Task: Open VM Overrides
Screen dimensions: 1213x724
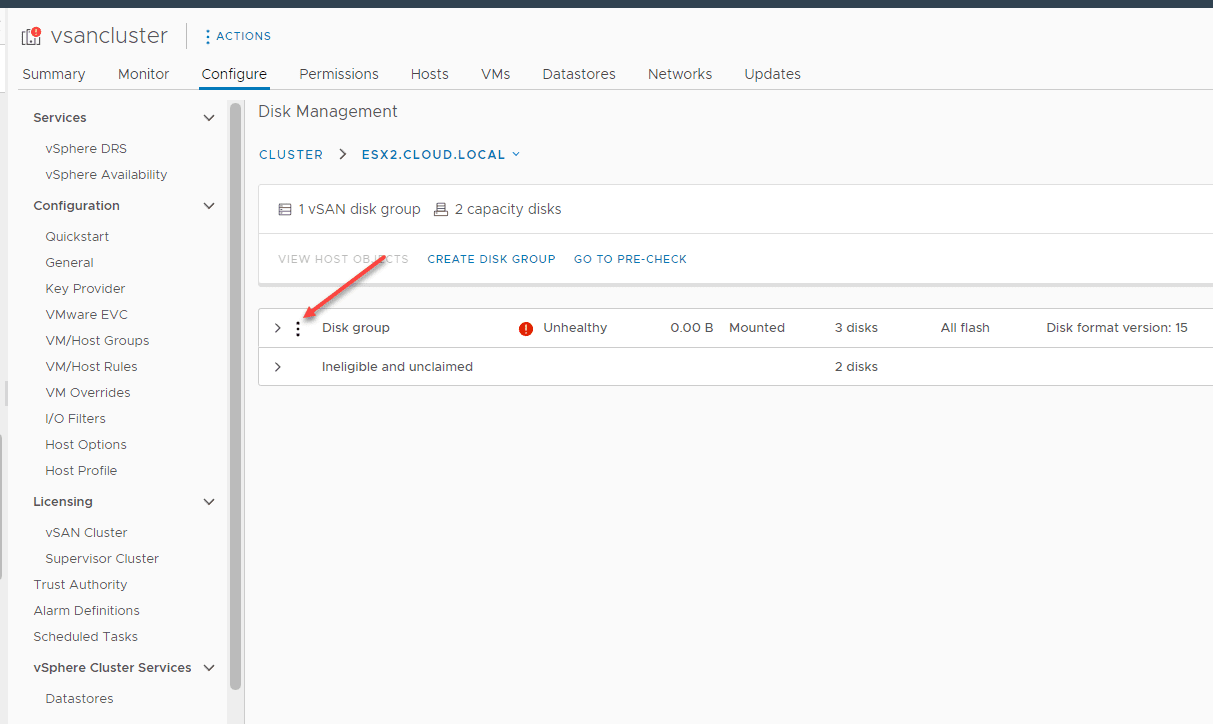Action: (x=88, y=393)
